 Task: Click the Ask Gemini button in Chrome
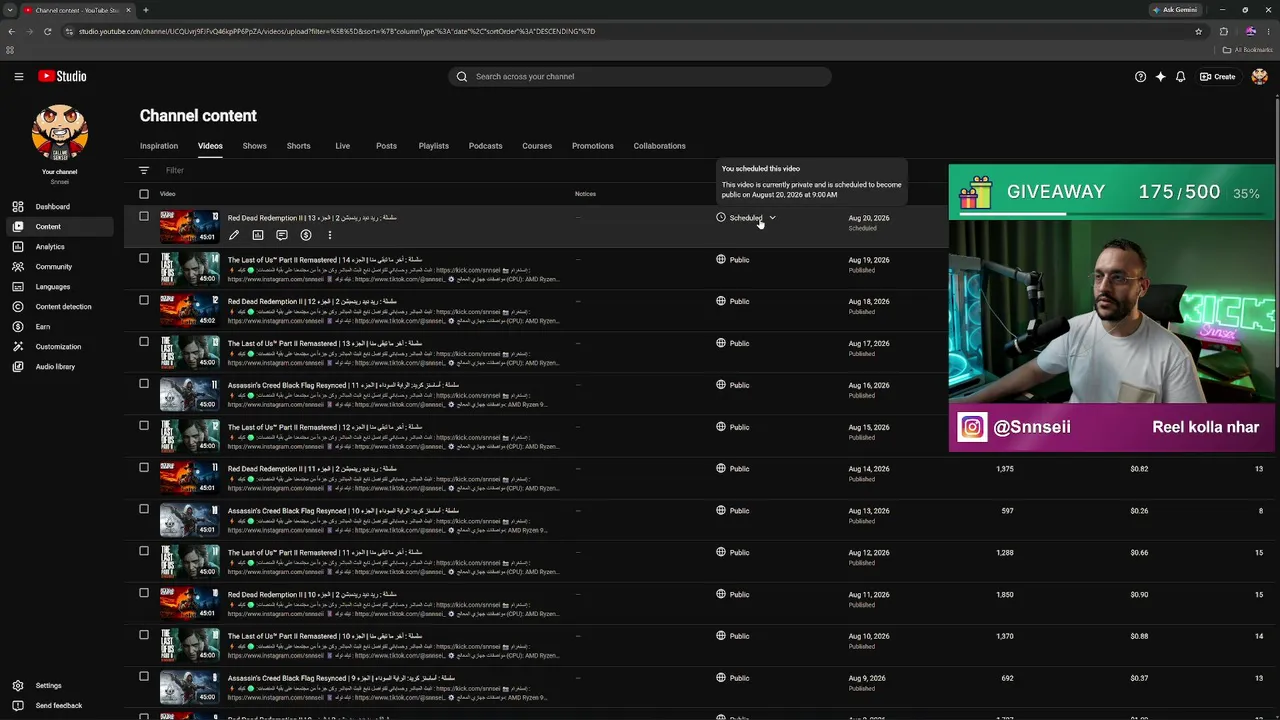pyautogui.click(x=1175, y=10)
